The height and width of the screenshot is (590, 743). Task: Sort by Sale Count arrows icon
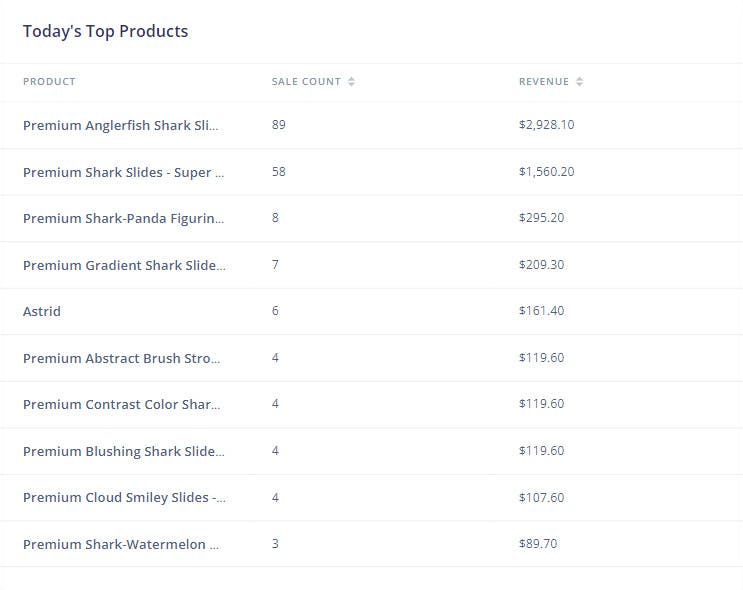pyautogui.click(x=351, y=82)
